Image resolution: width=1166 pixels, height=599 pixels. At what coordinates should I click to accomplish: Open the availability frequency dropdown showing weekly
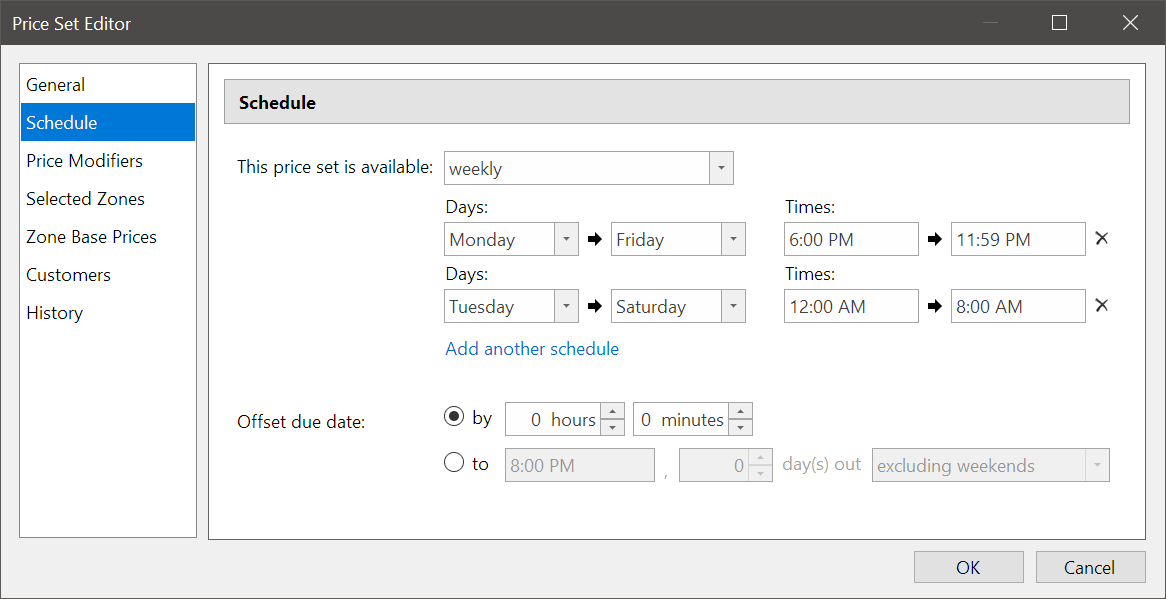pyautogui.click(x=721, y=167)
